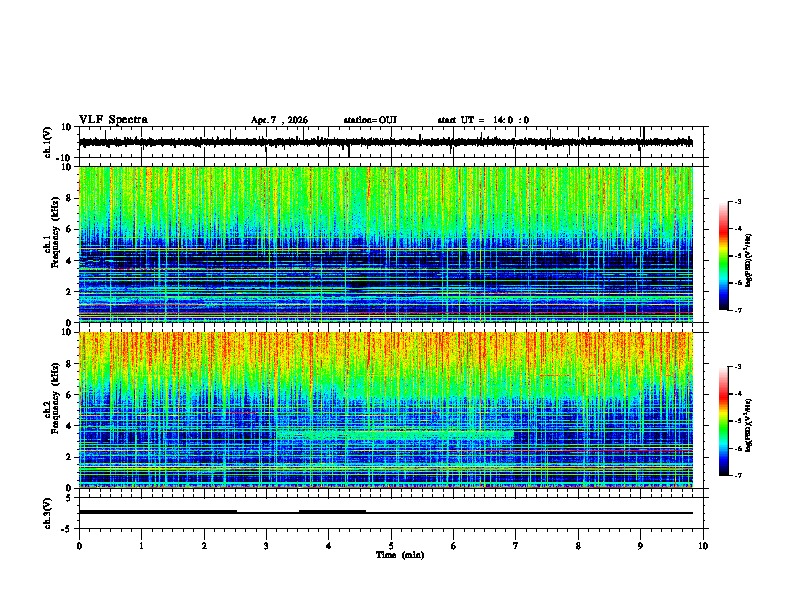This screenshot has height=612, width=792.
Task: Click time axis tick label "3"
Action: point(266,546)
